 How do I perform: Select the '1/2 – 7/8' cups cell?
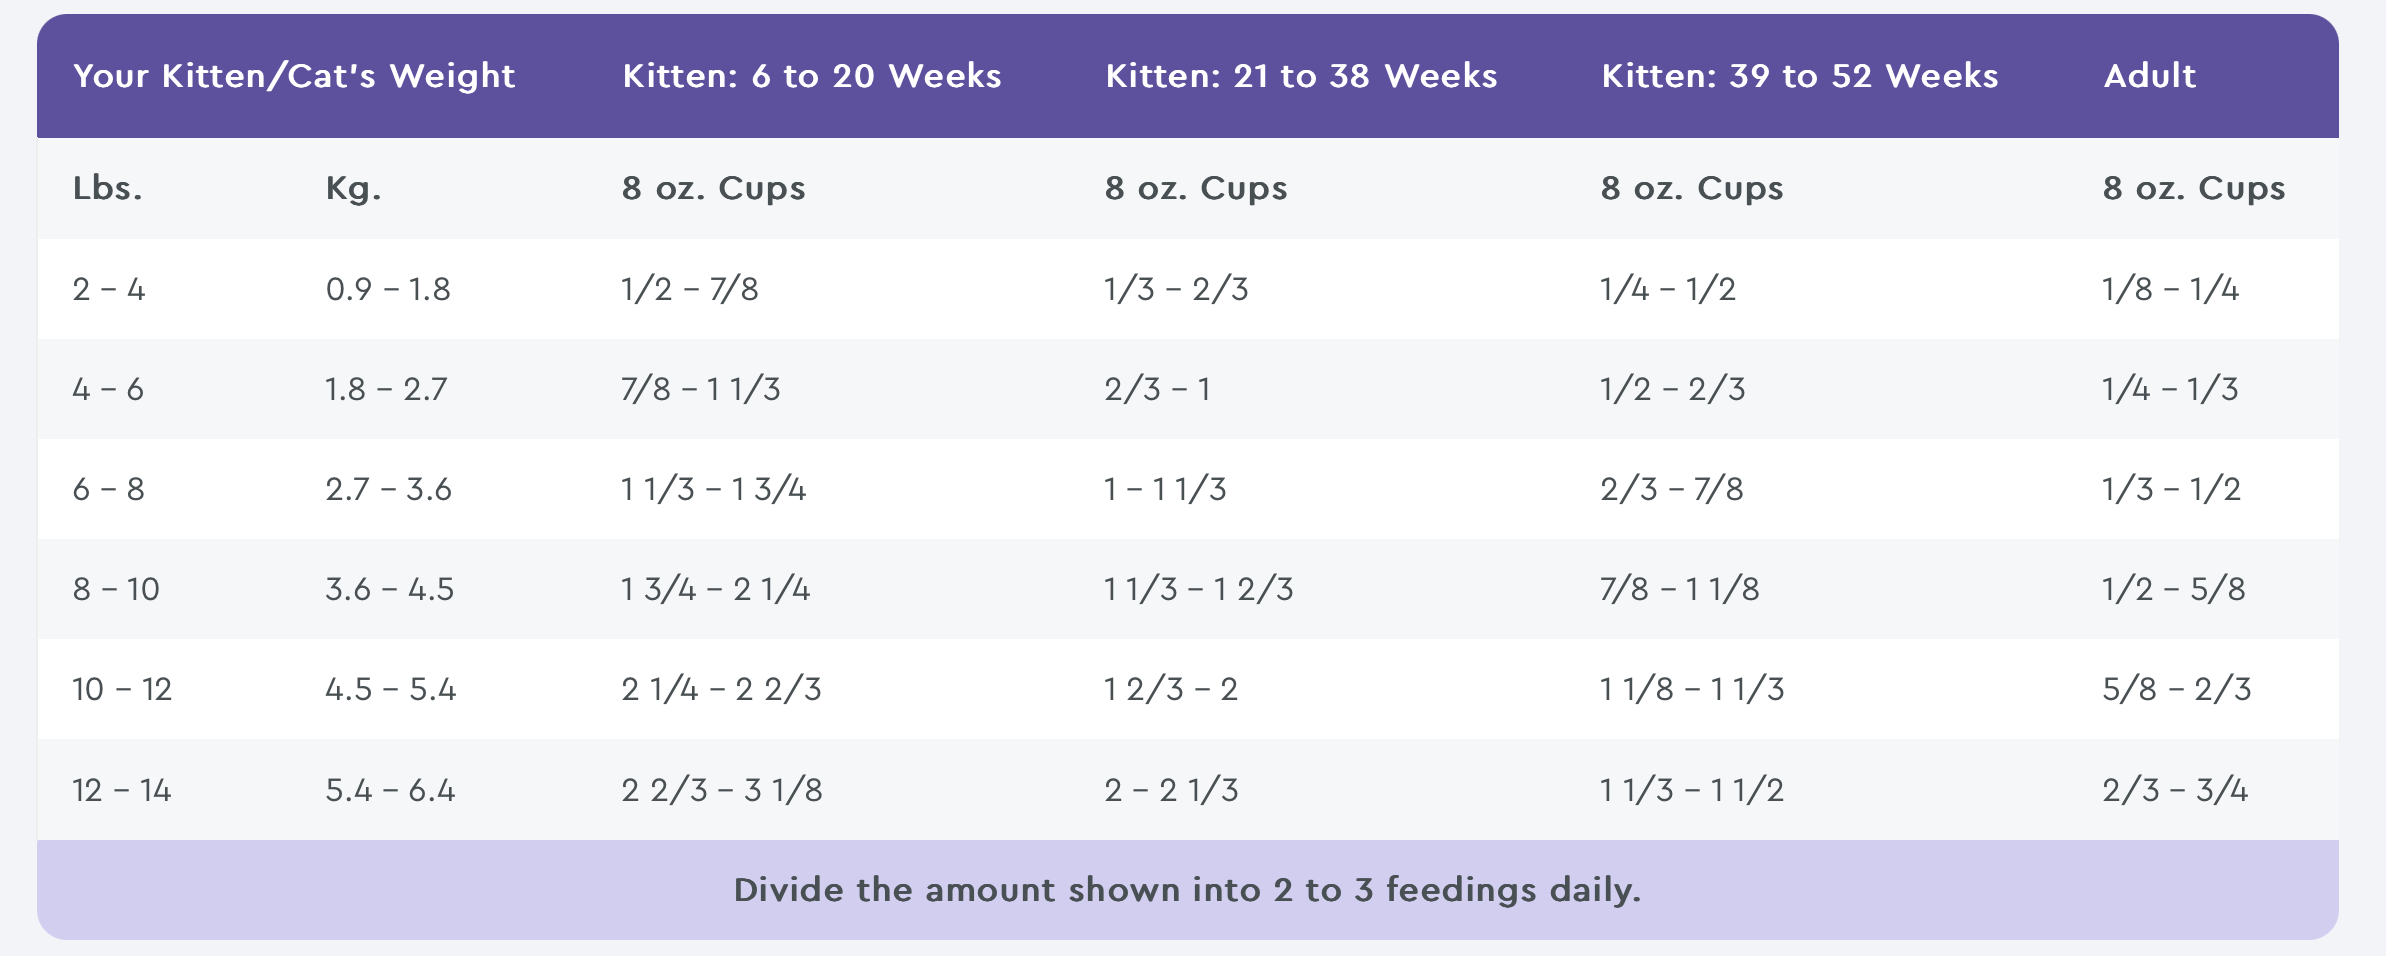(690, 289)
